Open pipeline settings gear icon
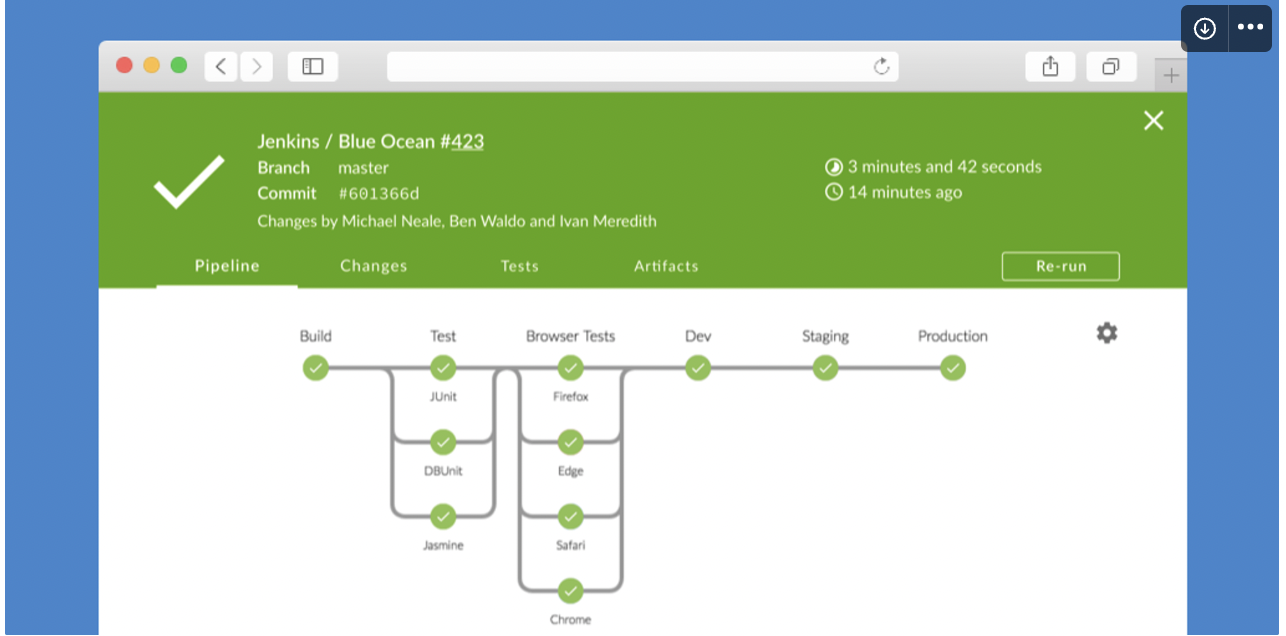The image size is (1286, 636). click(1107, 333)
